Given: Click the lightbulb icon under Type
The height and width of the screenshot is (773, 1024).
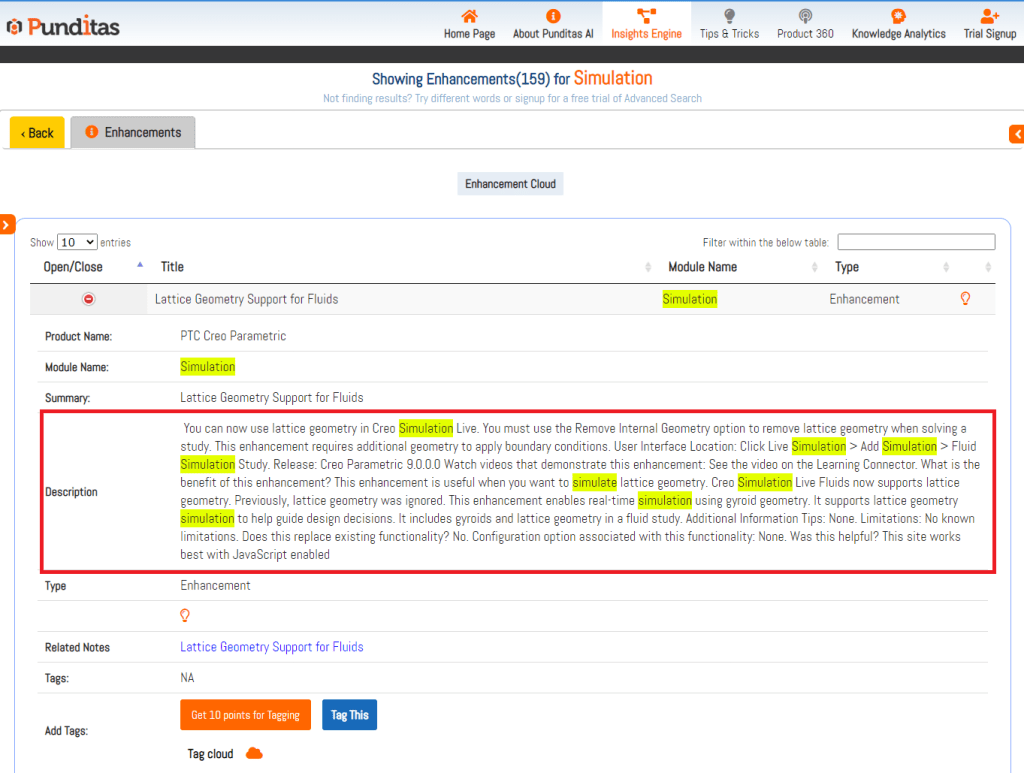Looking at the screenshot, I should (x=185, y=616).
